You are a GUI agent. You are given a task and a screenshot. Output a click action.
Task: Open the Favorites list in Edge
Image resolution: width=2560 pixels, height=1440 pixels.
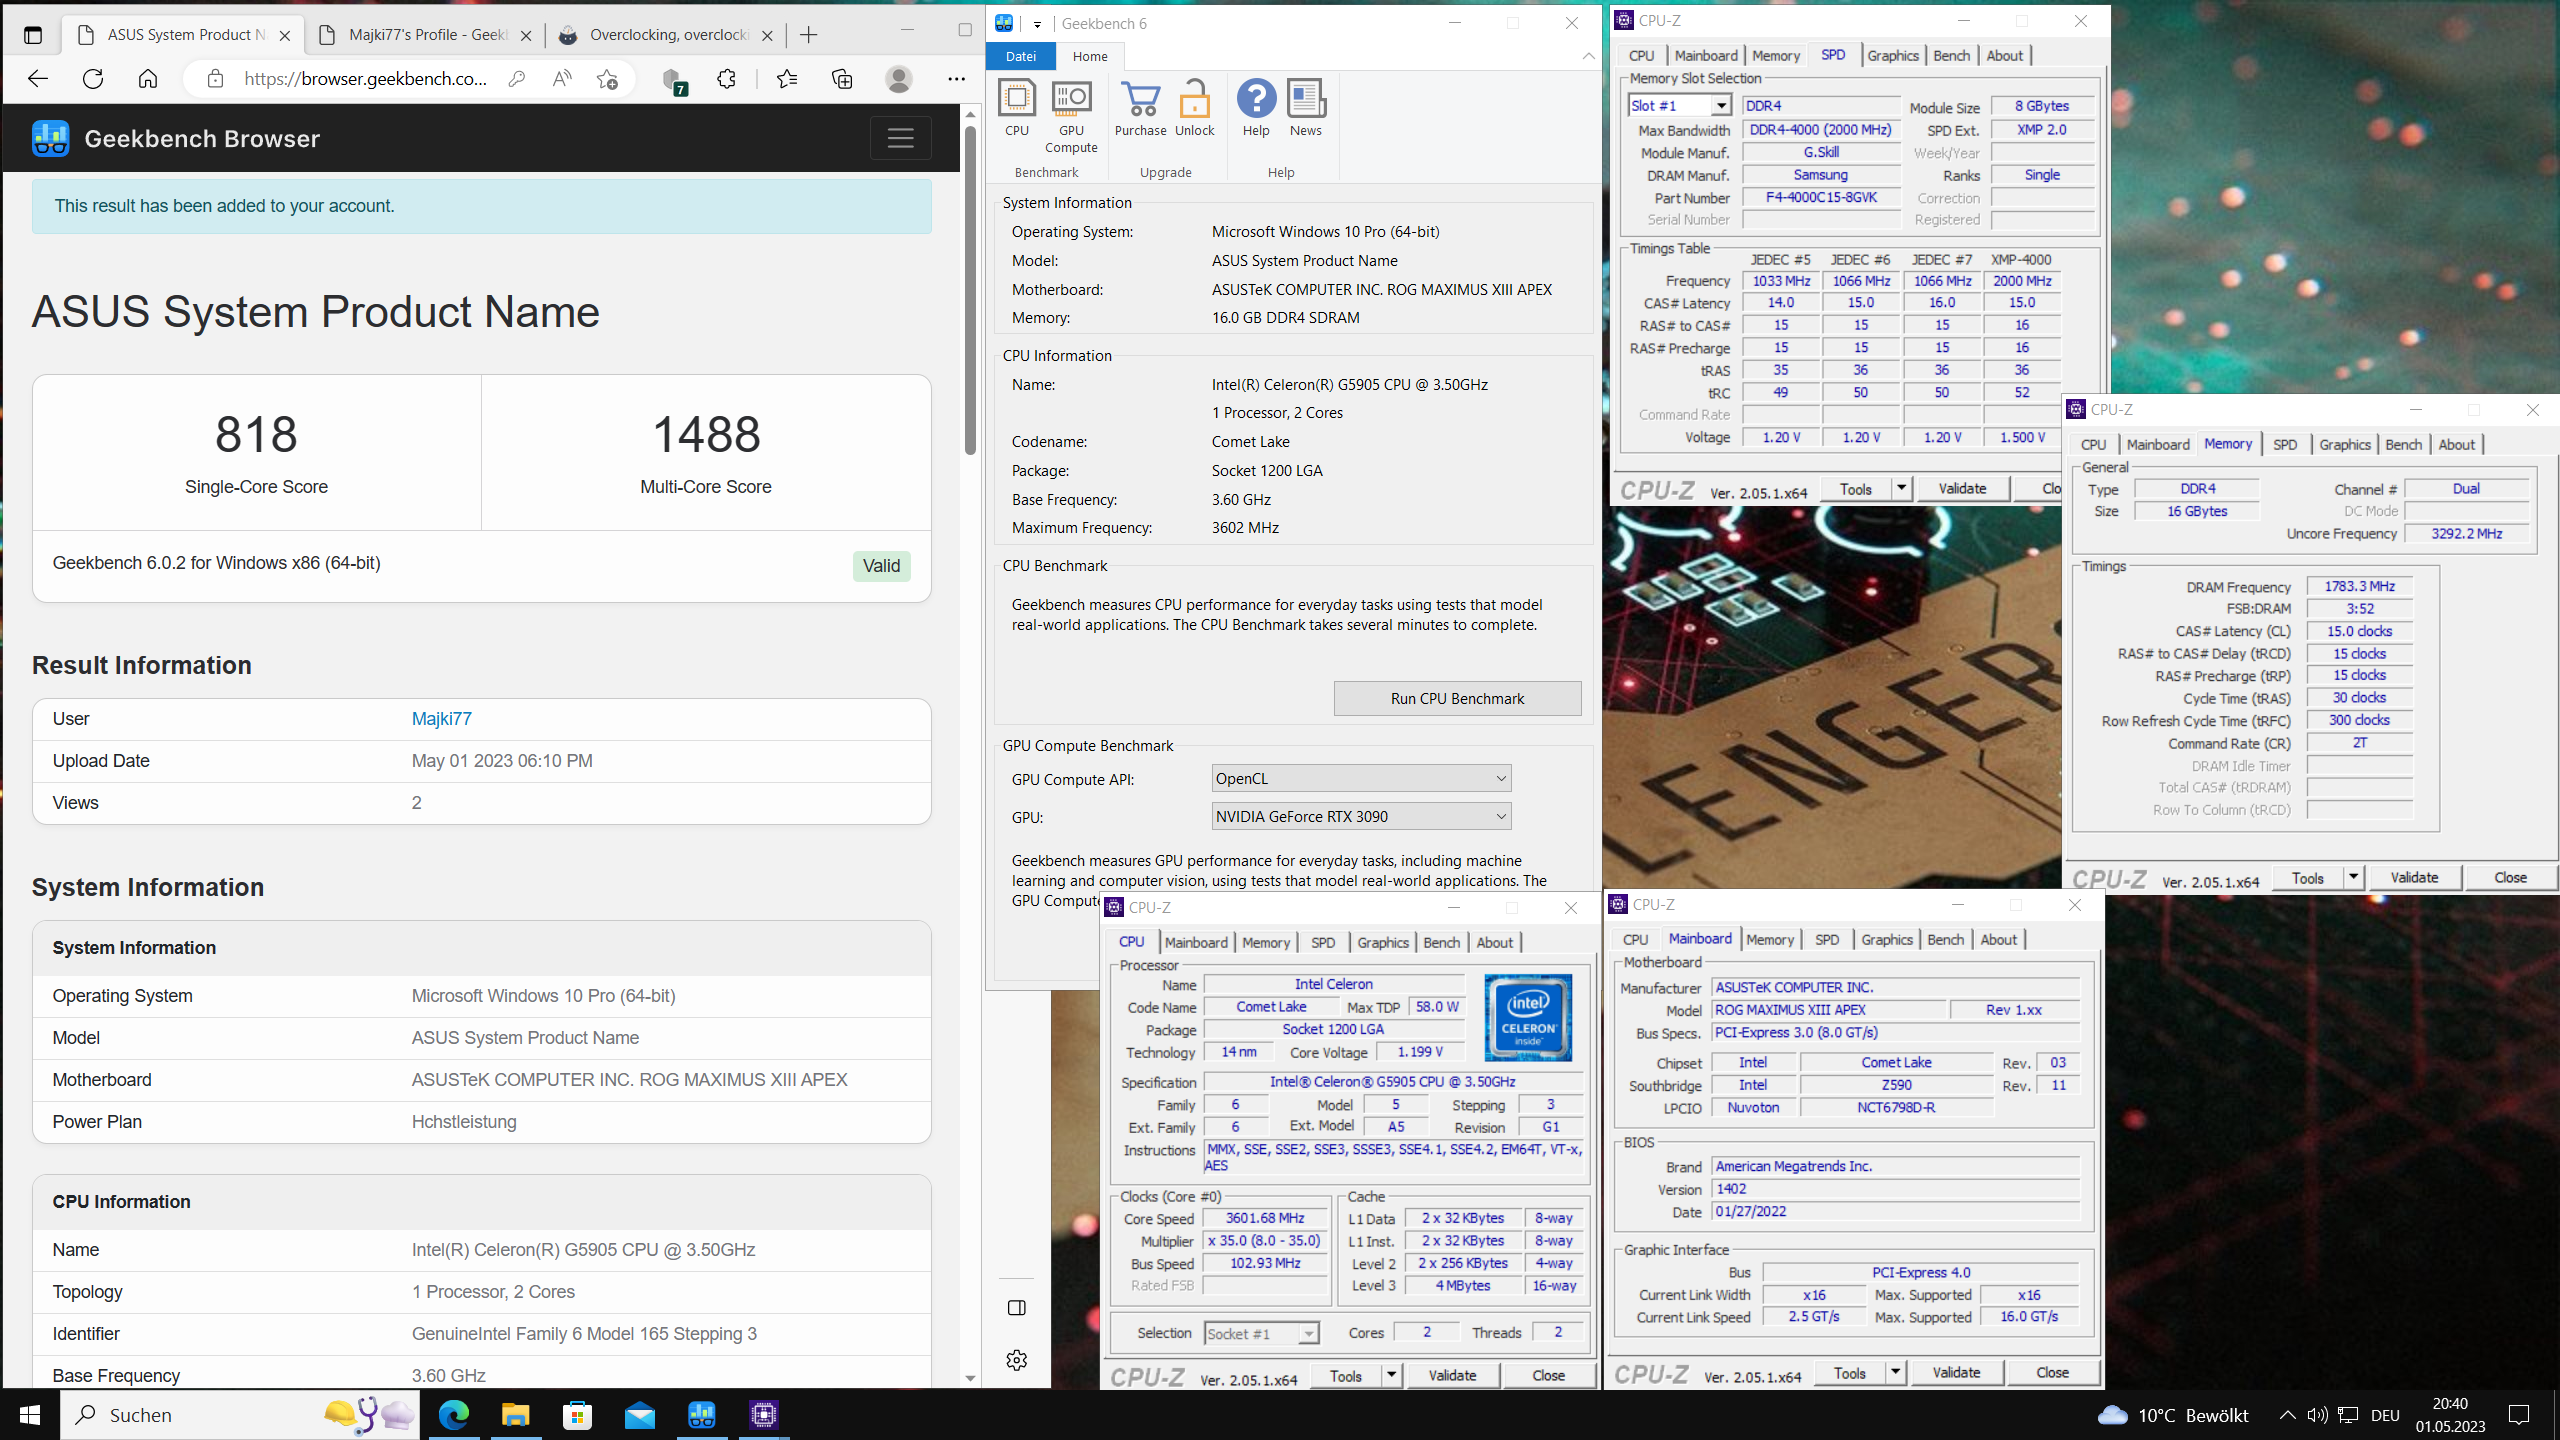(x=787, y=79)
